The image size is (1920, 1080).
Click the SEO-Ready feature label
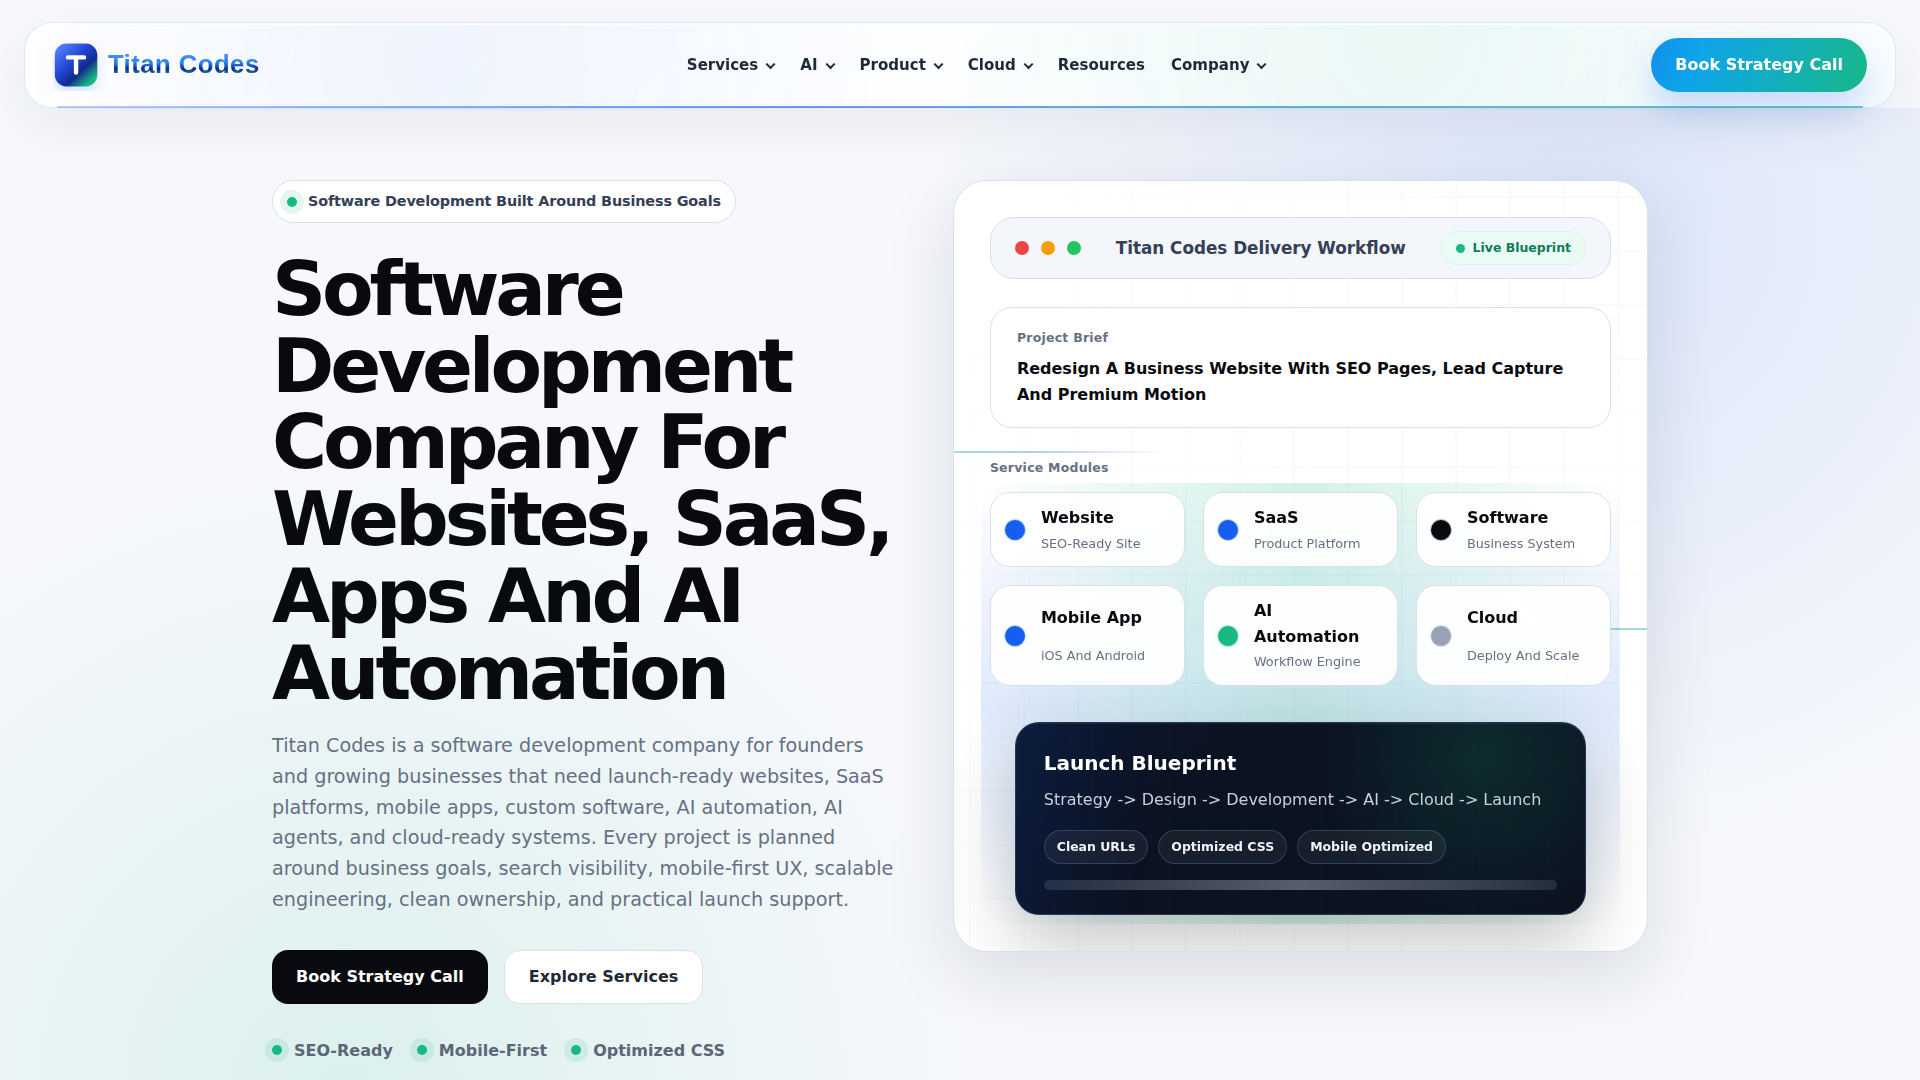[x=343, y=1050]
